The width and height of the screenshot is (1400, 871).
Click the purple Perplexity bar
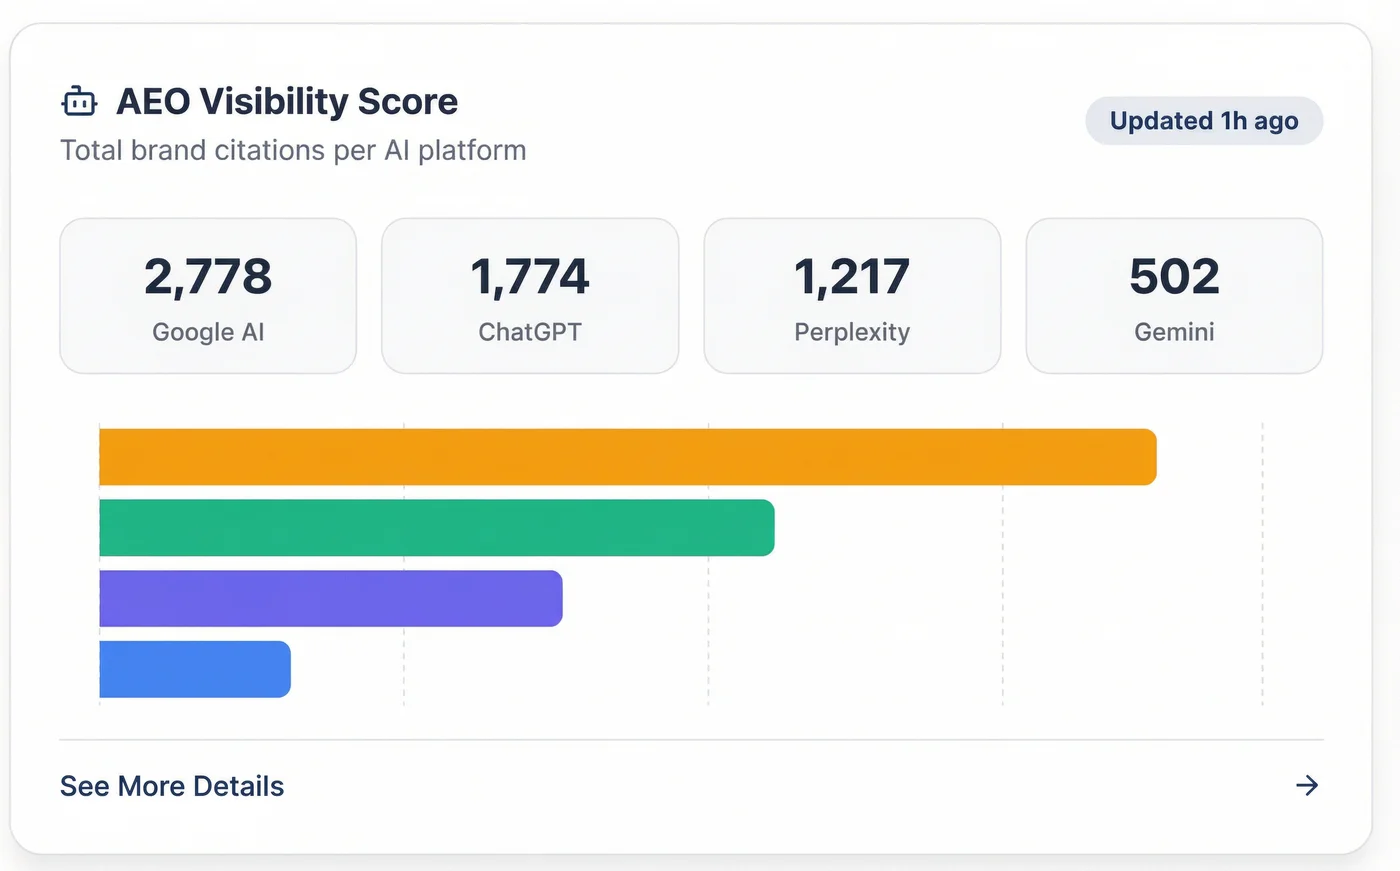[x=330, y=599]
